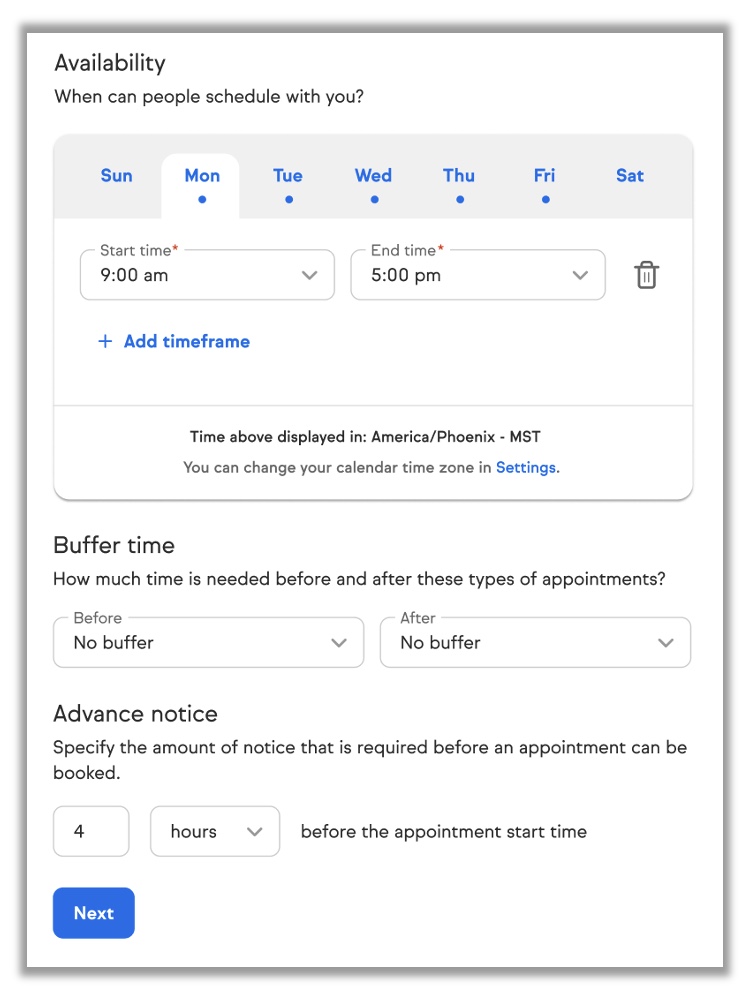Click the Buffer time heading
Viewport: 748px width, 994px height.
[x=114, y=546]
